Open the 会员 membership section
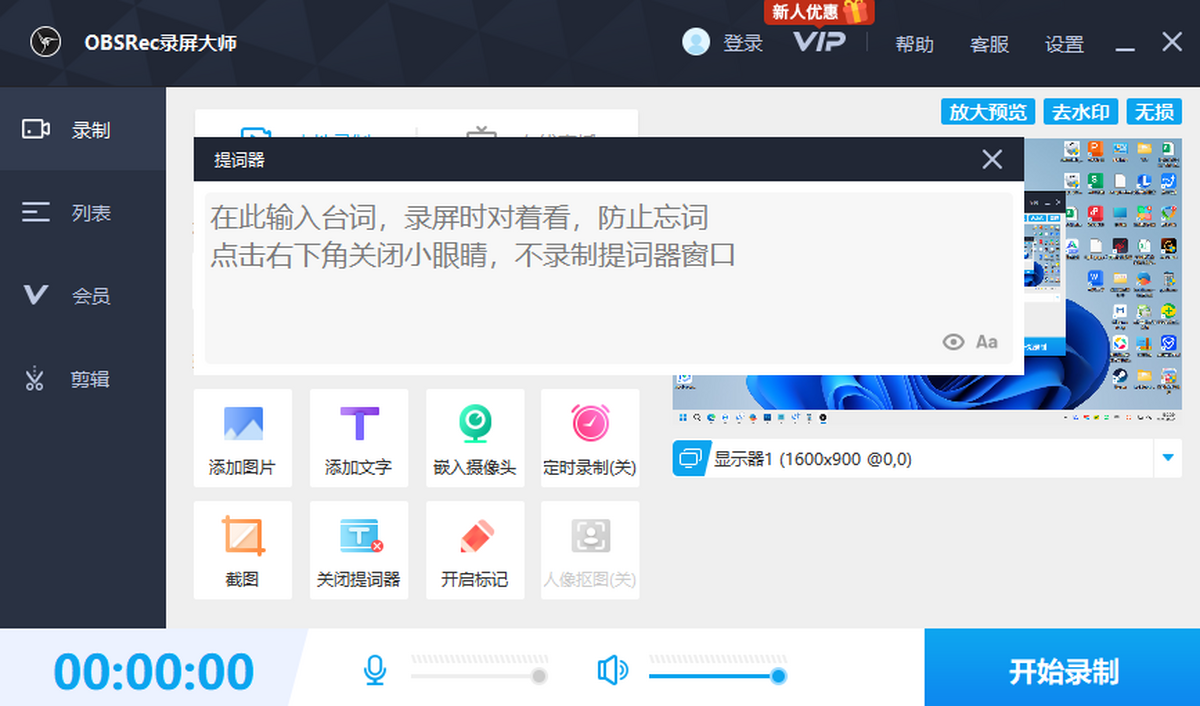The width and height of the screenshot is (1200, 706). [82, 296]
